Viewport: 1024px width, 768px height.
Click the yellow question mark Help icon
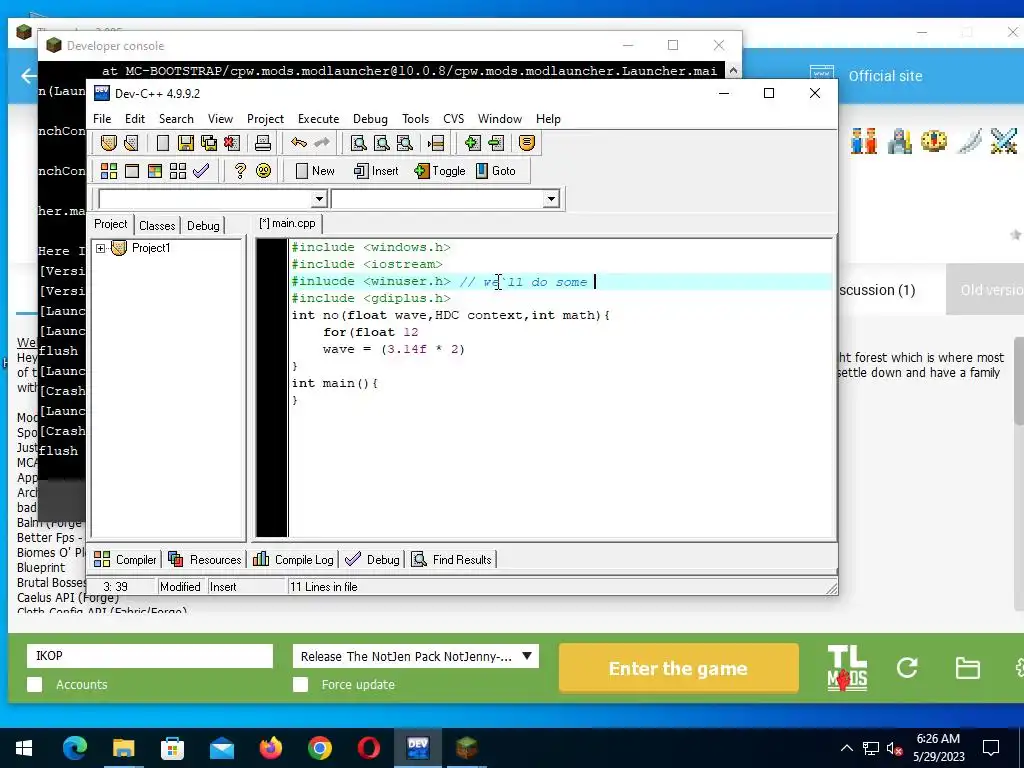240,171
